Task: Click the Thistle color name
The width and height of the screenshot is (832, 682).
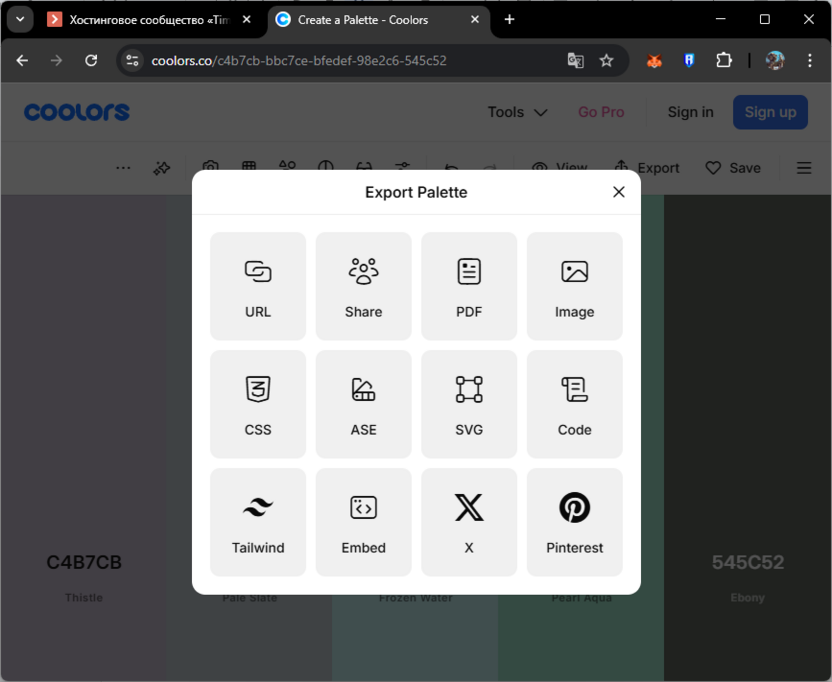Action: point(84,598)
